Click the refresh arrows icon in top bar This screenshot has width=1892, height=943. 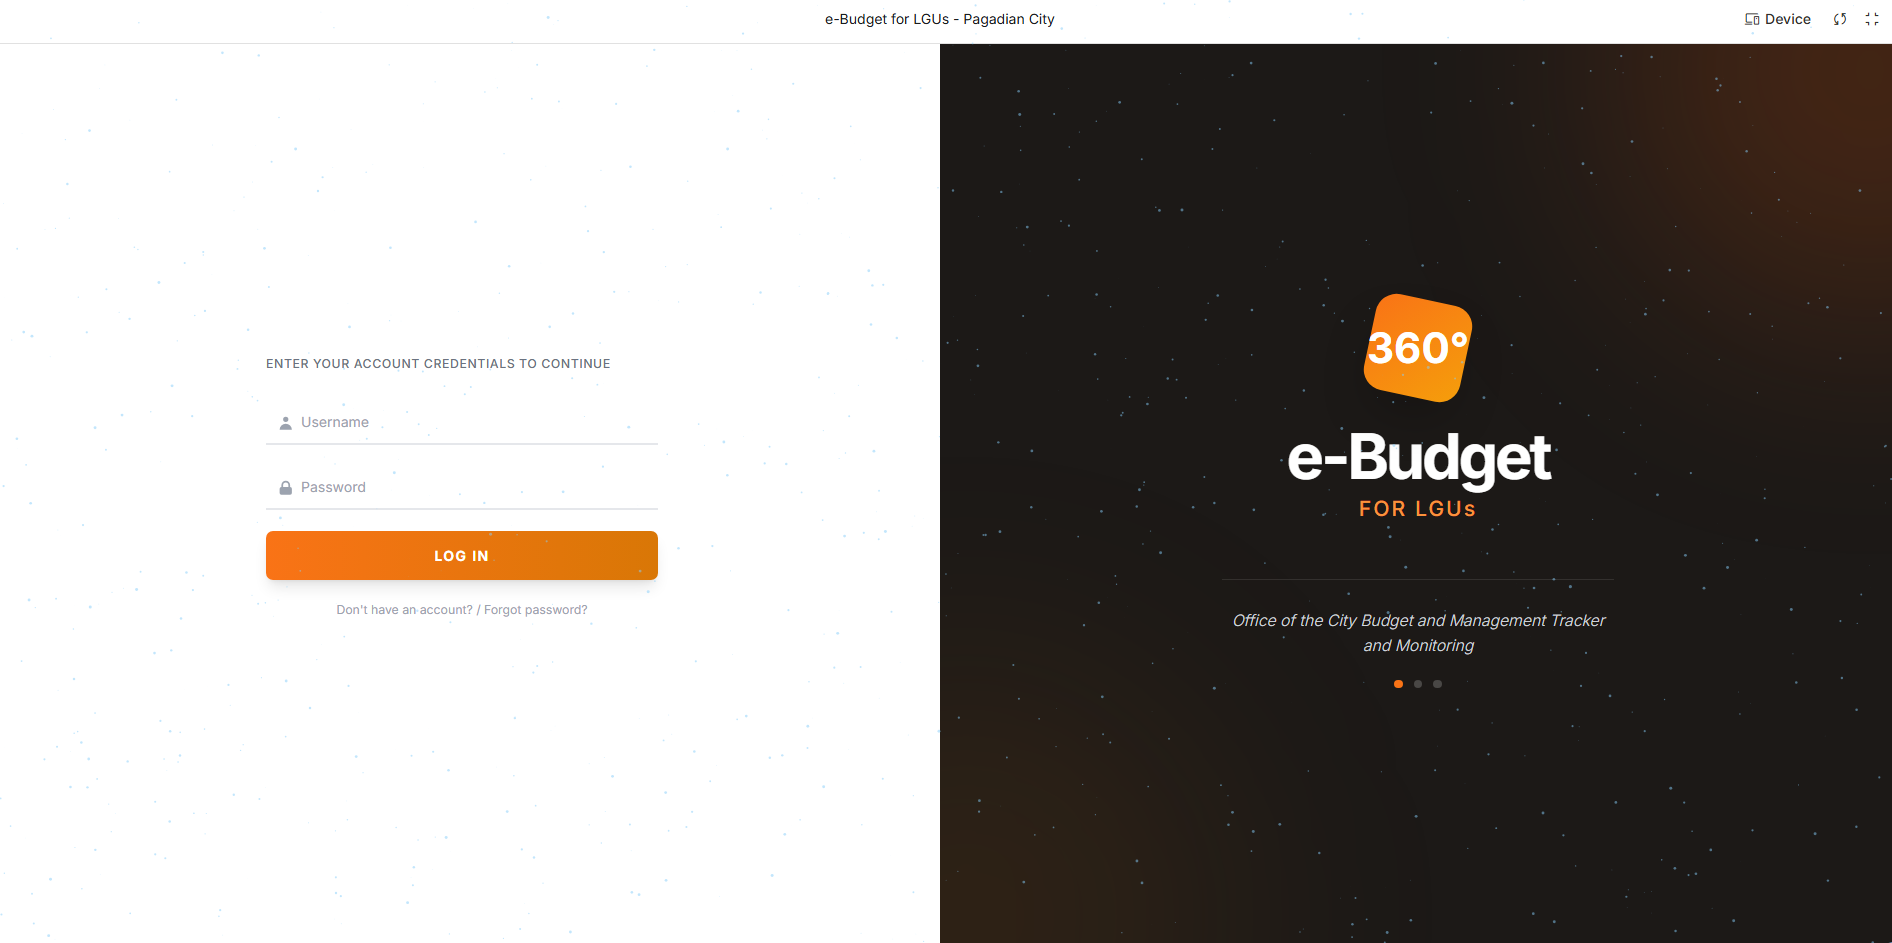point(1840,19)
